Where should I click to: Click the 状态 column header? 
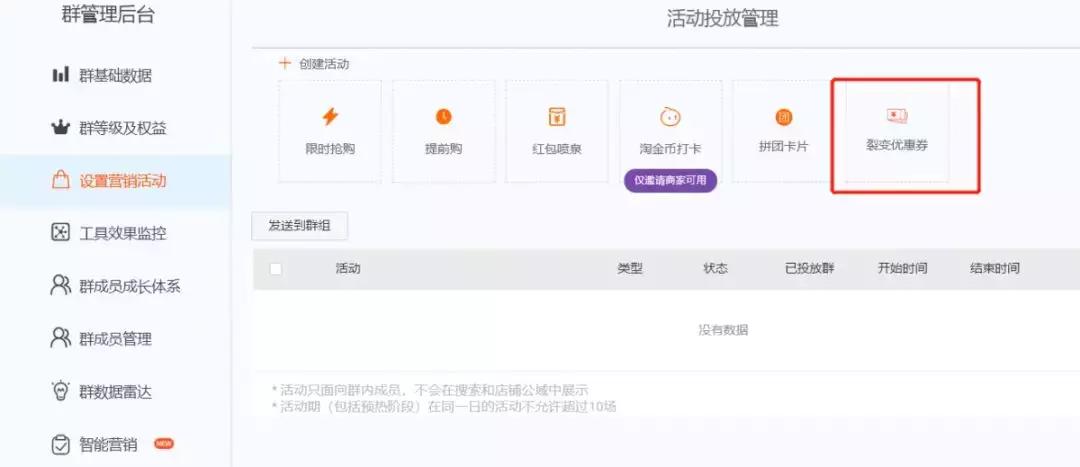pos(715,269)
